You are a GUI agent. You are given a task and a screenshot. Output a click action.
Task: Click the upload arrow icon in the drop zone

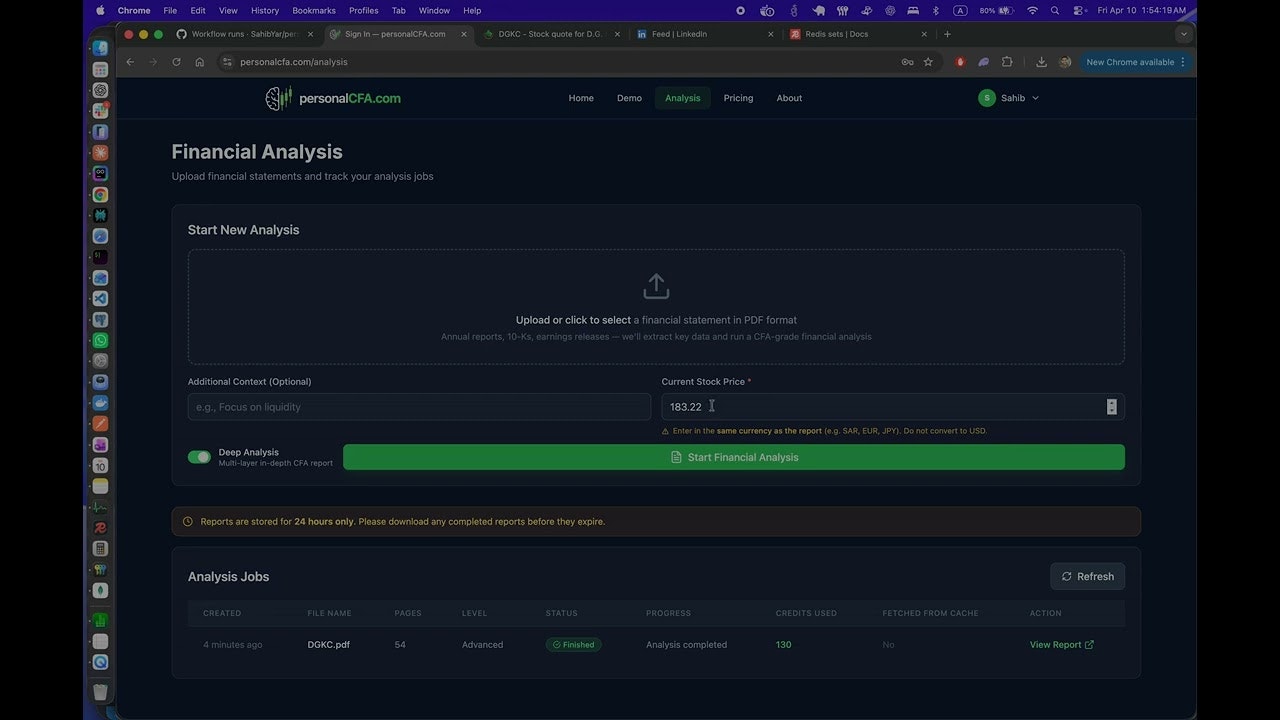pos(656,286)
